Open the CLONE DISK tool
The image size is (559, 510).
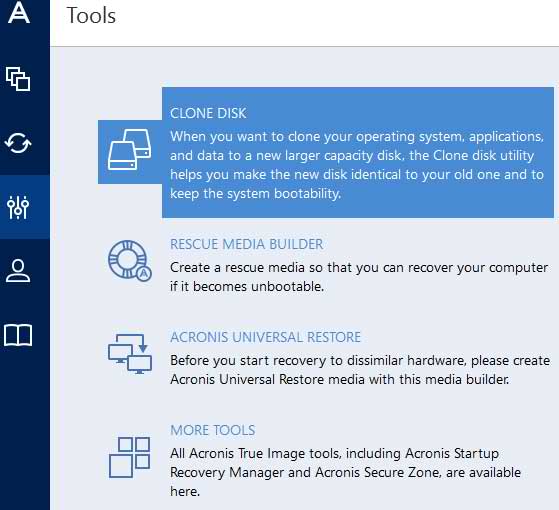pos(208,113)
